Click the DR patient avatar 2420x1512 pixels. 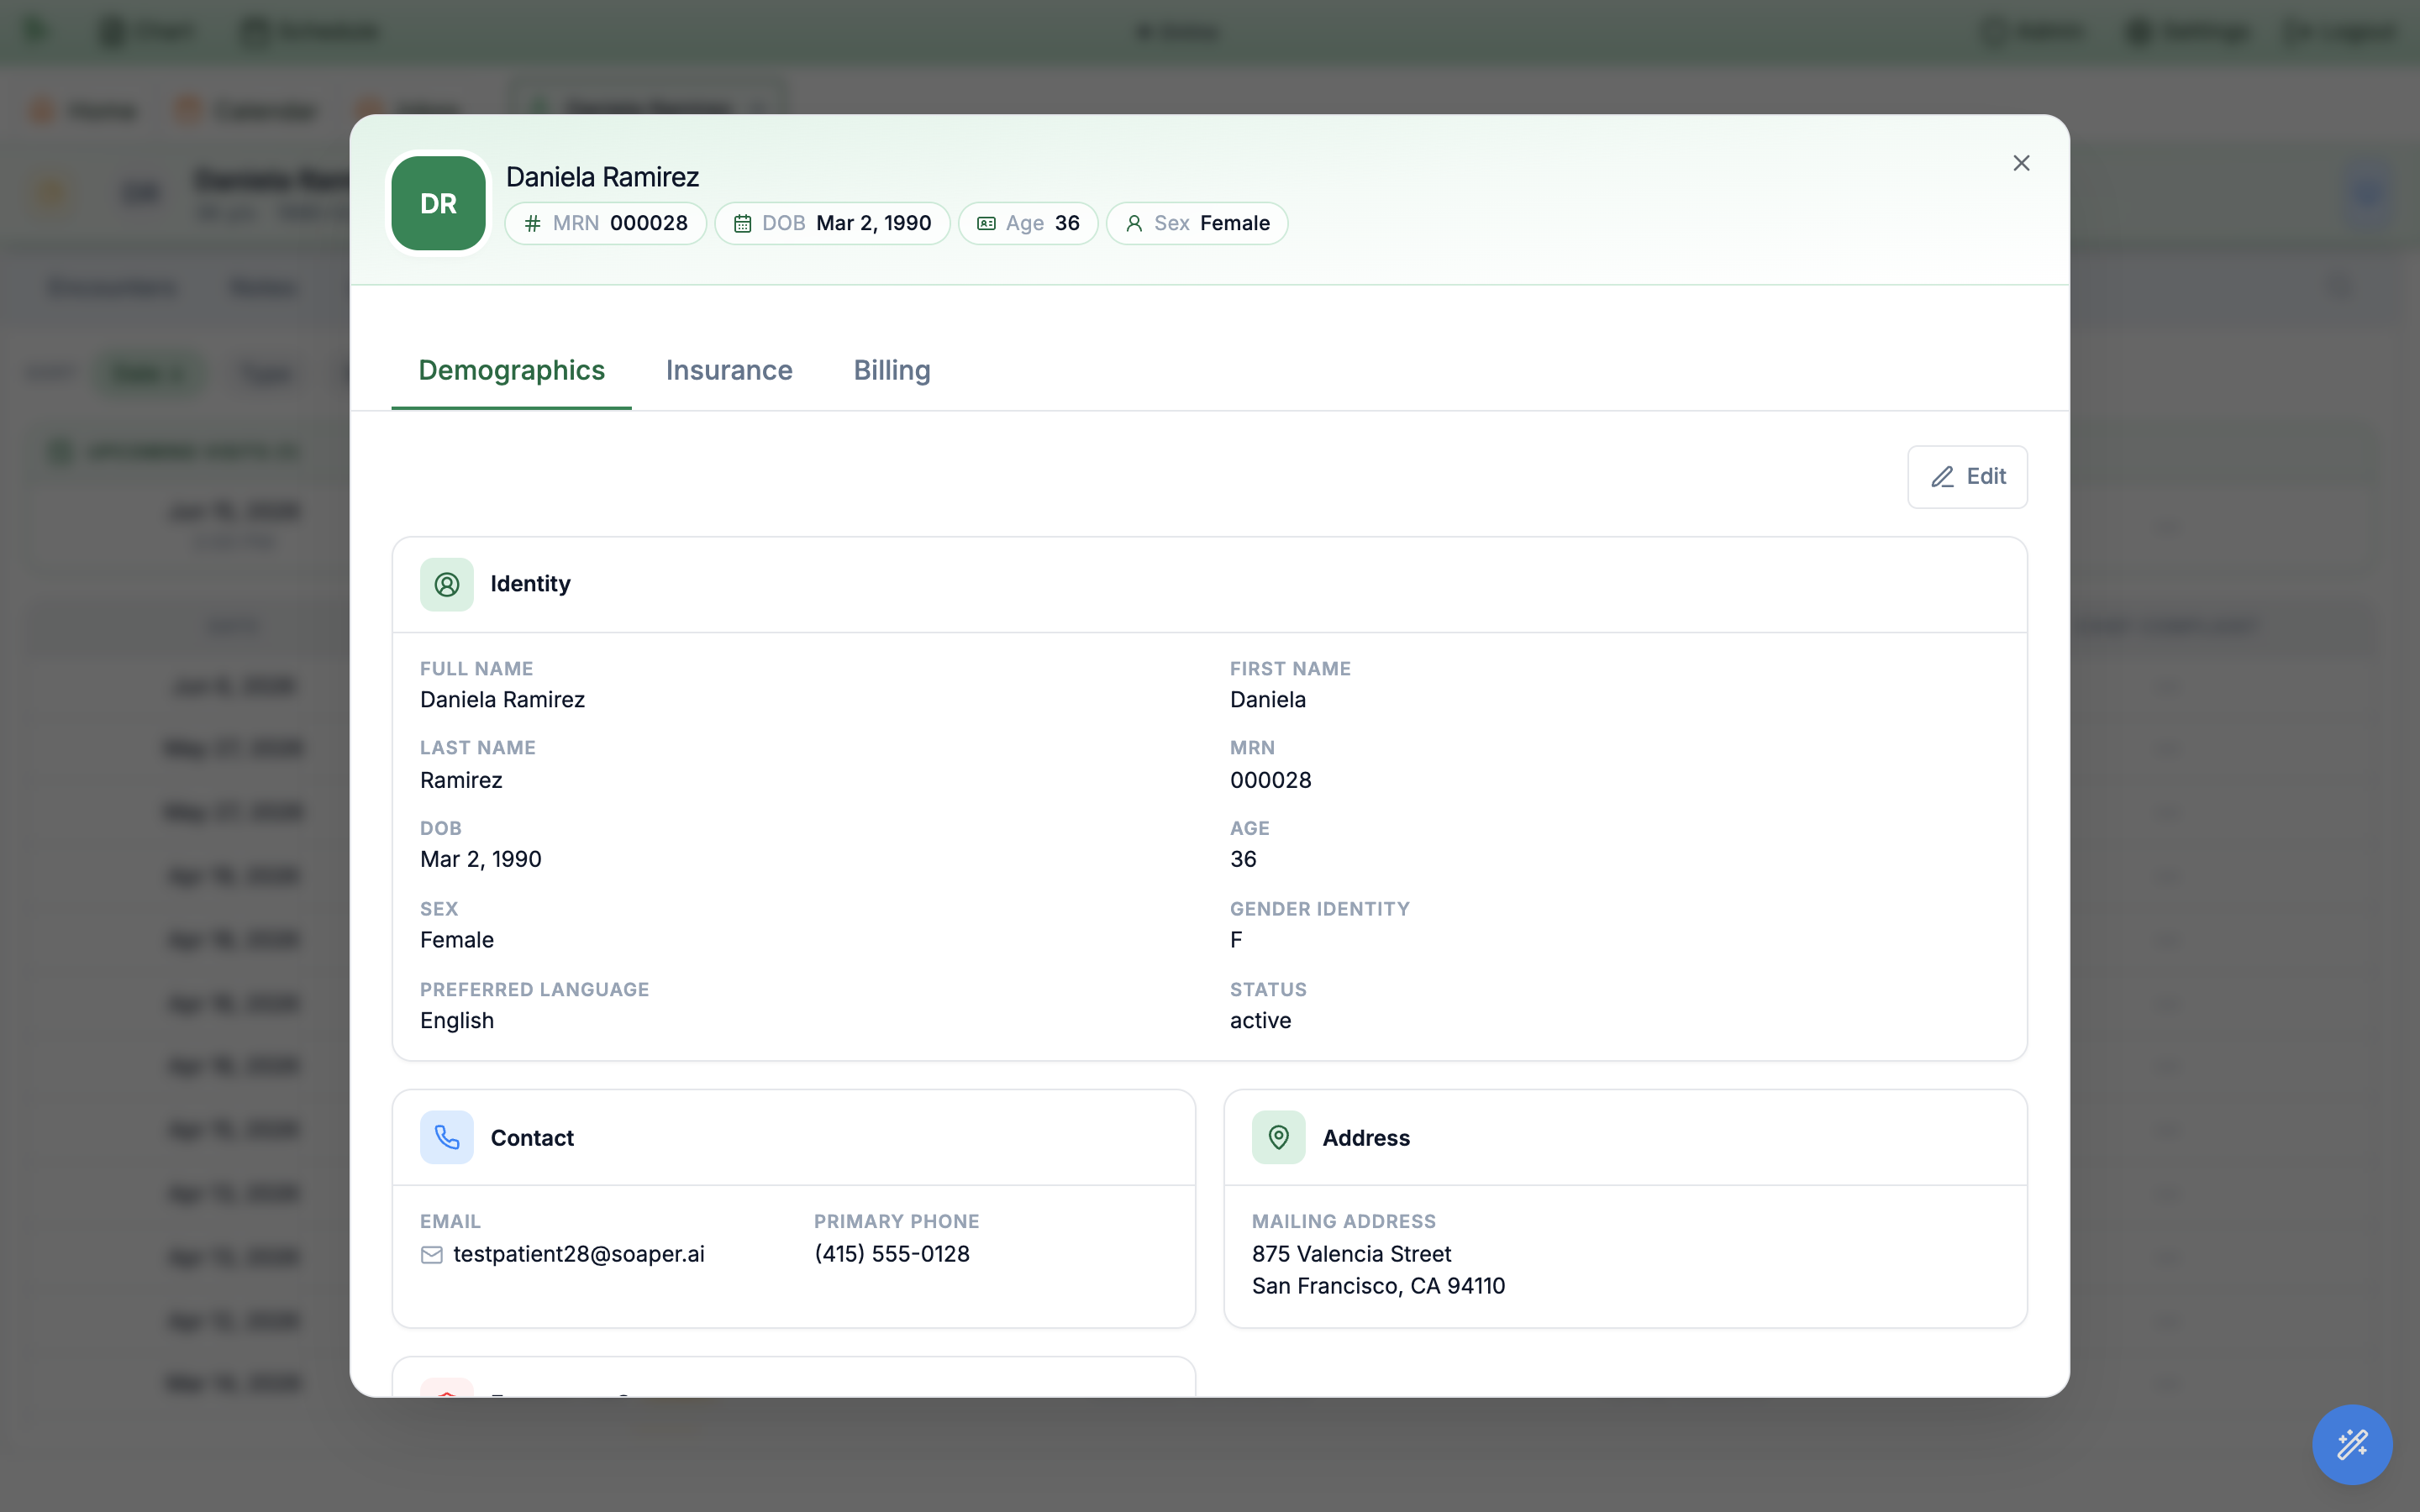coord(438,203)
